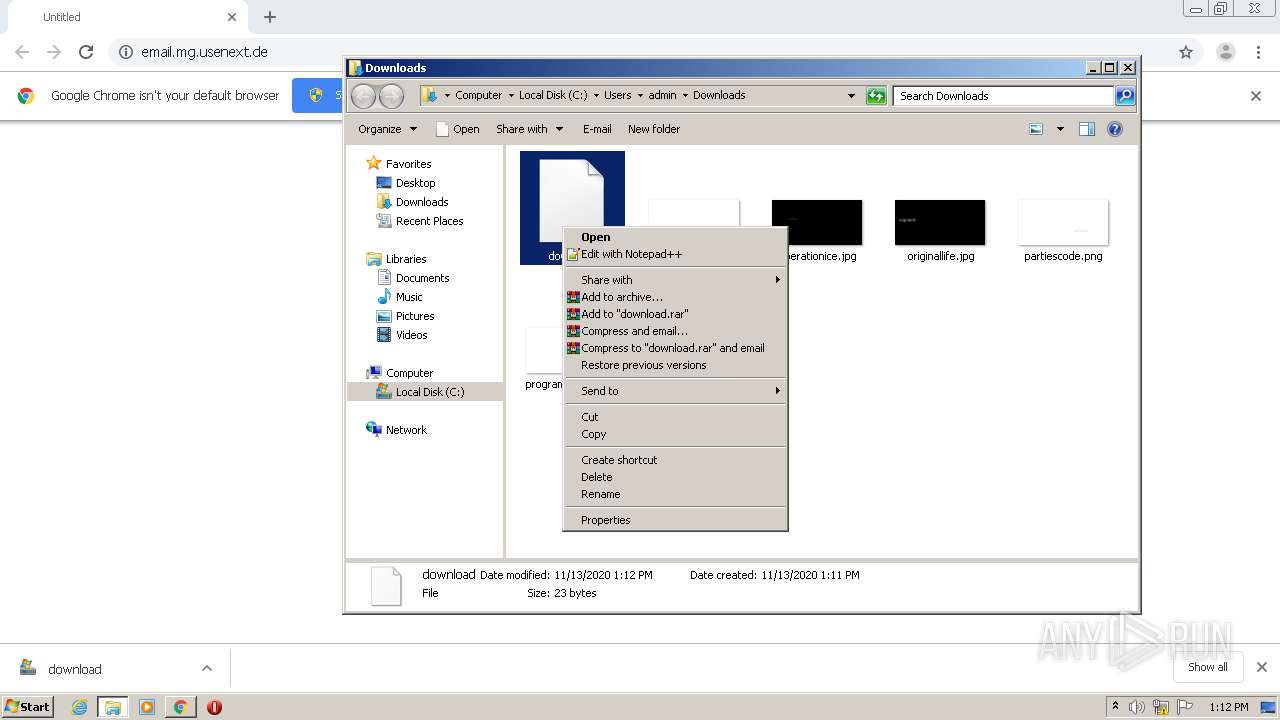Open the toolbar Share with dropdown
Viewport: 1280px width, 720px height.
point(530,129)
